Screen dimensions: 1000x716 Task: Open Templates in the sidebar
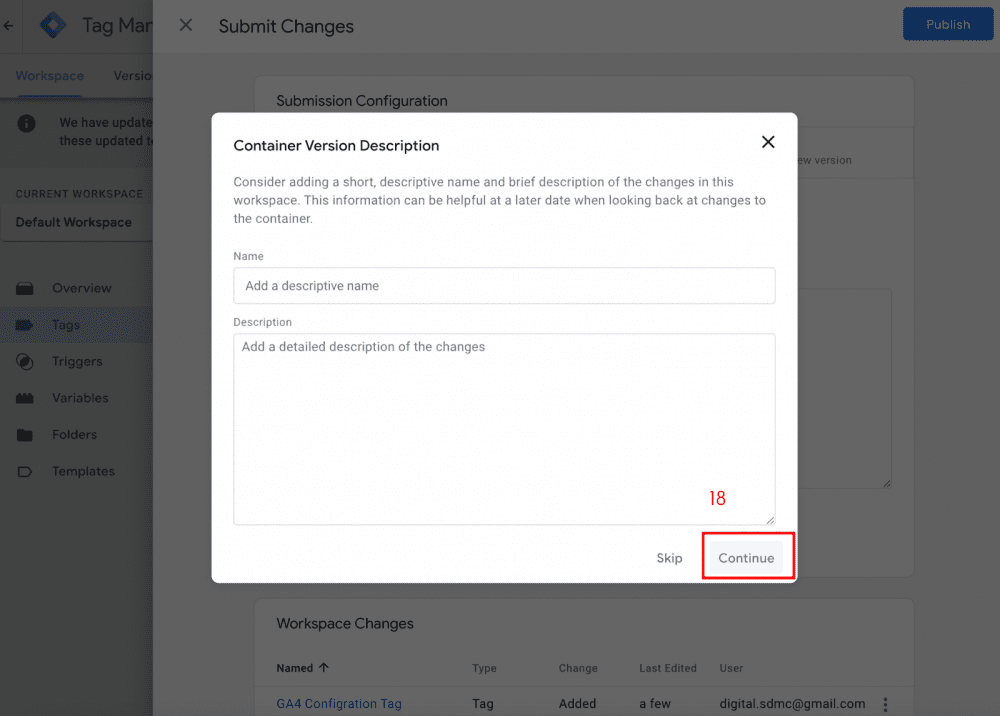[83, 471]
